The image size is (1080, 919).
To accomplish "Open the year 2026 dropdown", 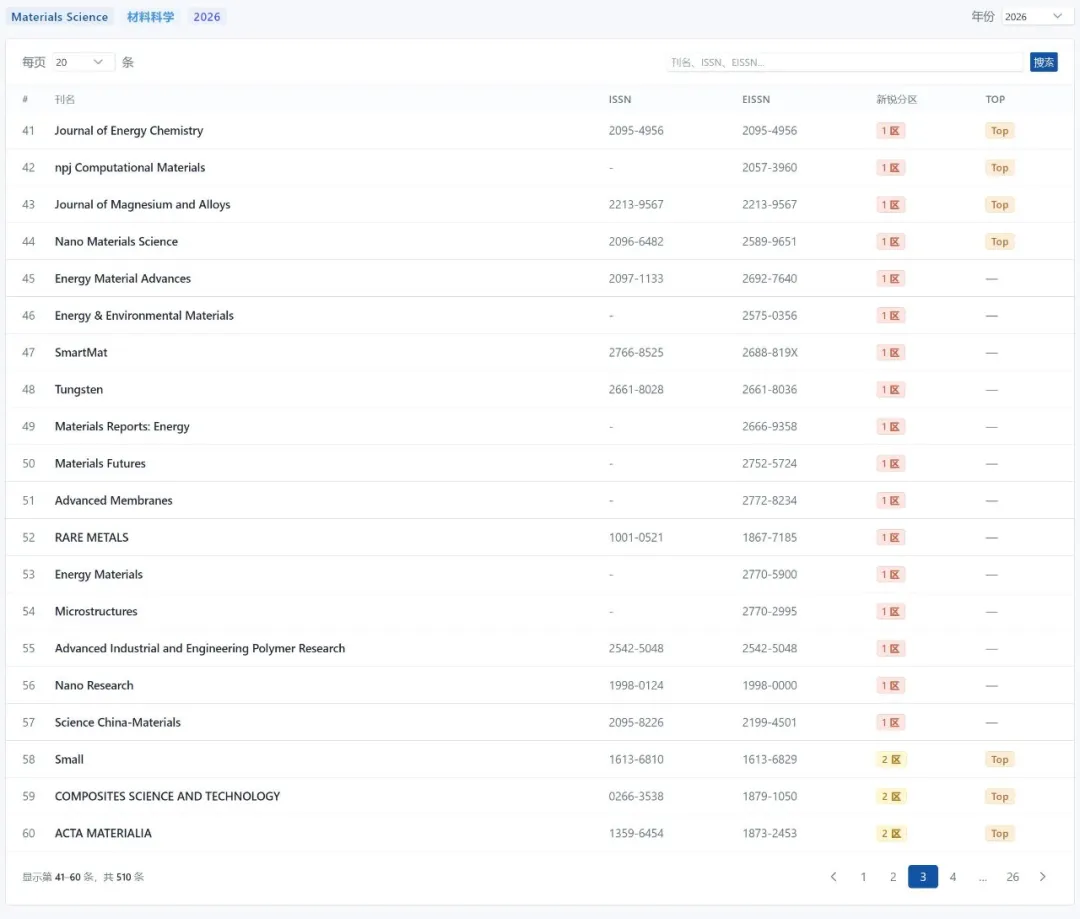I will pos(1034,17).
